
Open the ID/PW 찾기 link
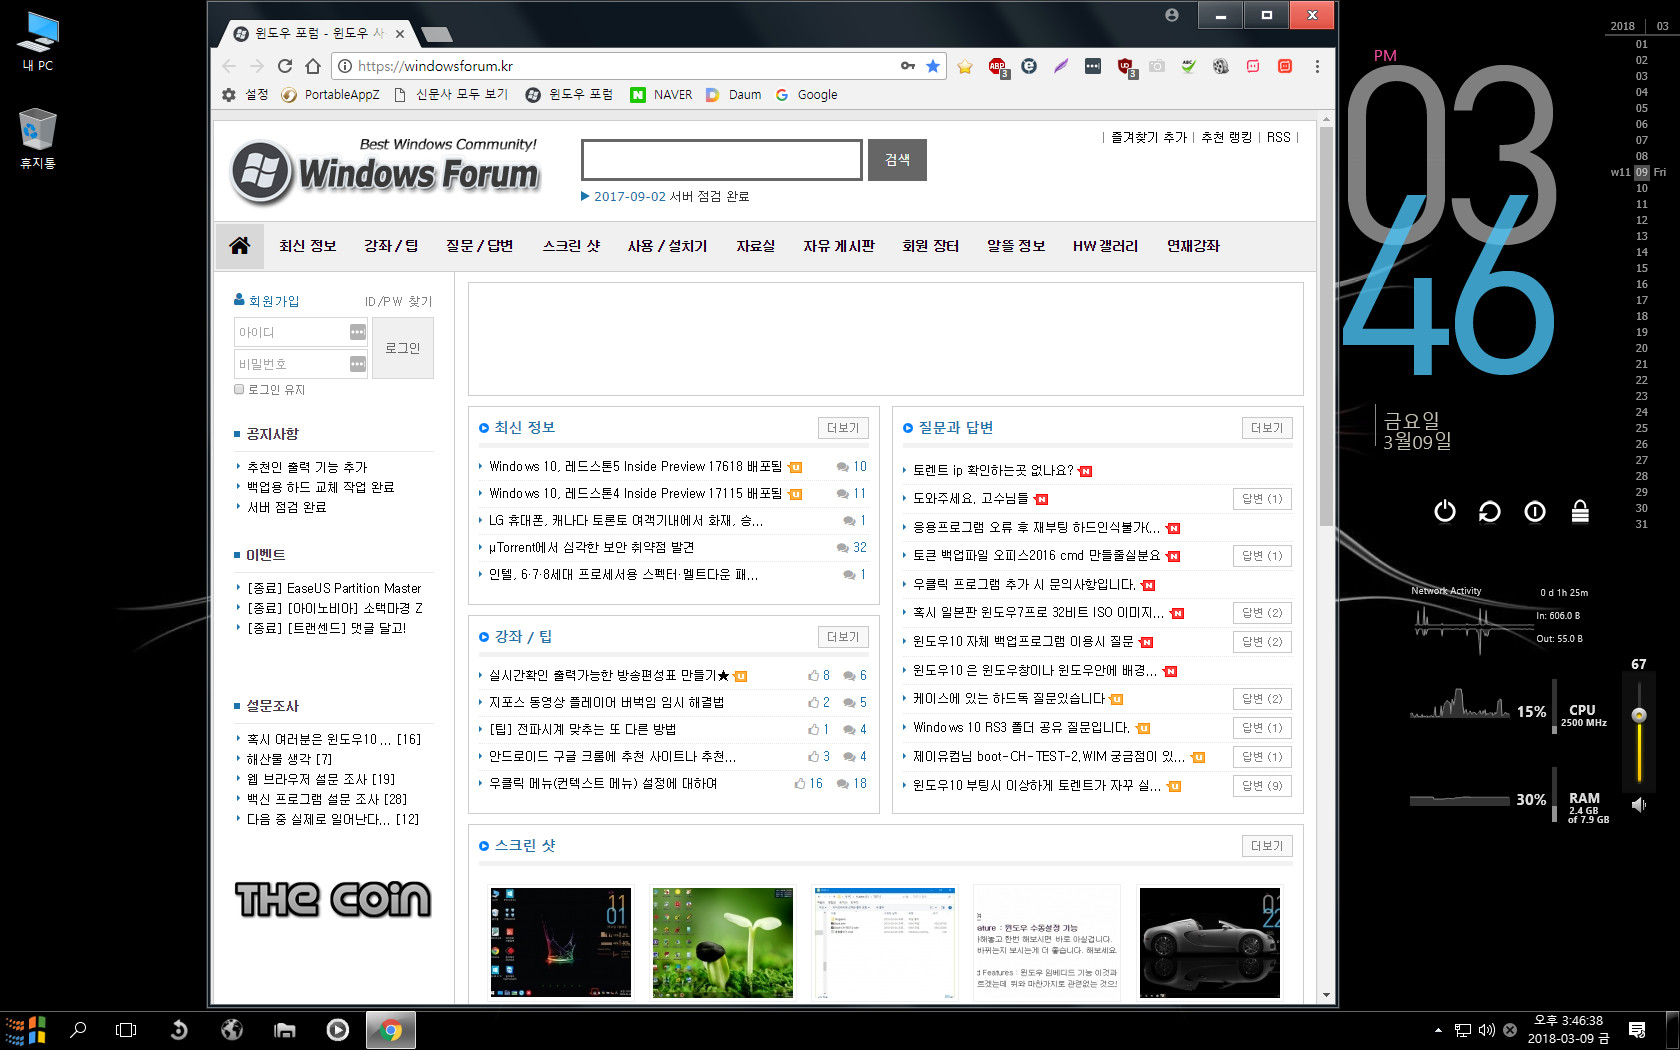pos(398,302)
